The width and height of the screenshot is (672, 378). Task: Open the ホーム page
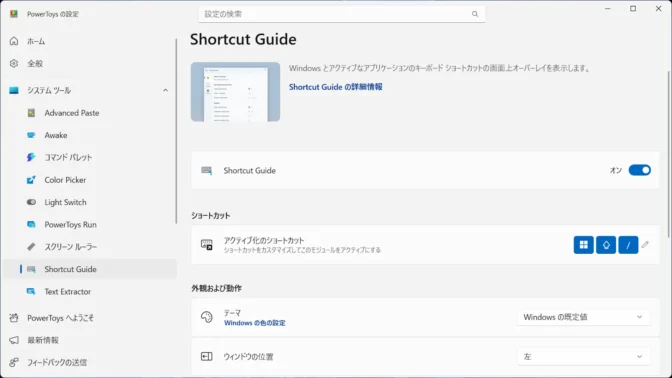(x=89, y=41)
